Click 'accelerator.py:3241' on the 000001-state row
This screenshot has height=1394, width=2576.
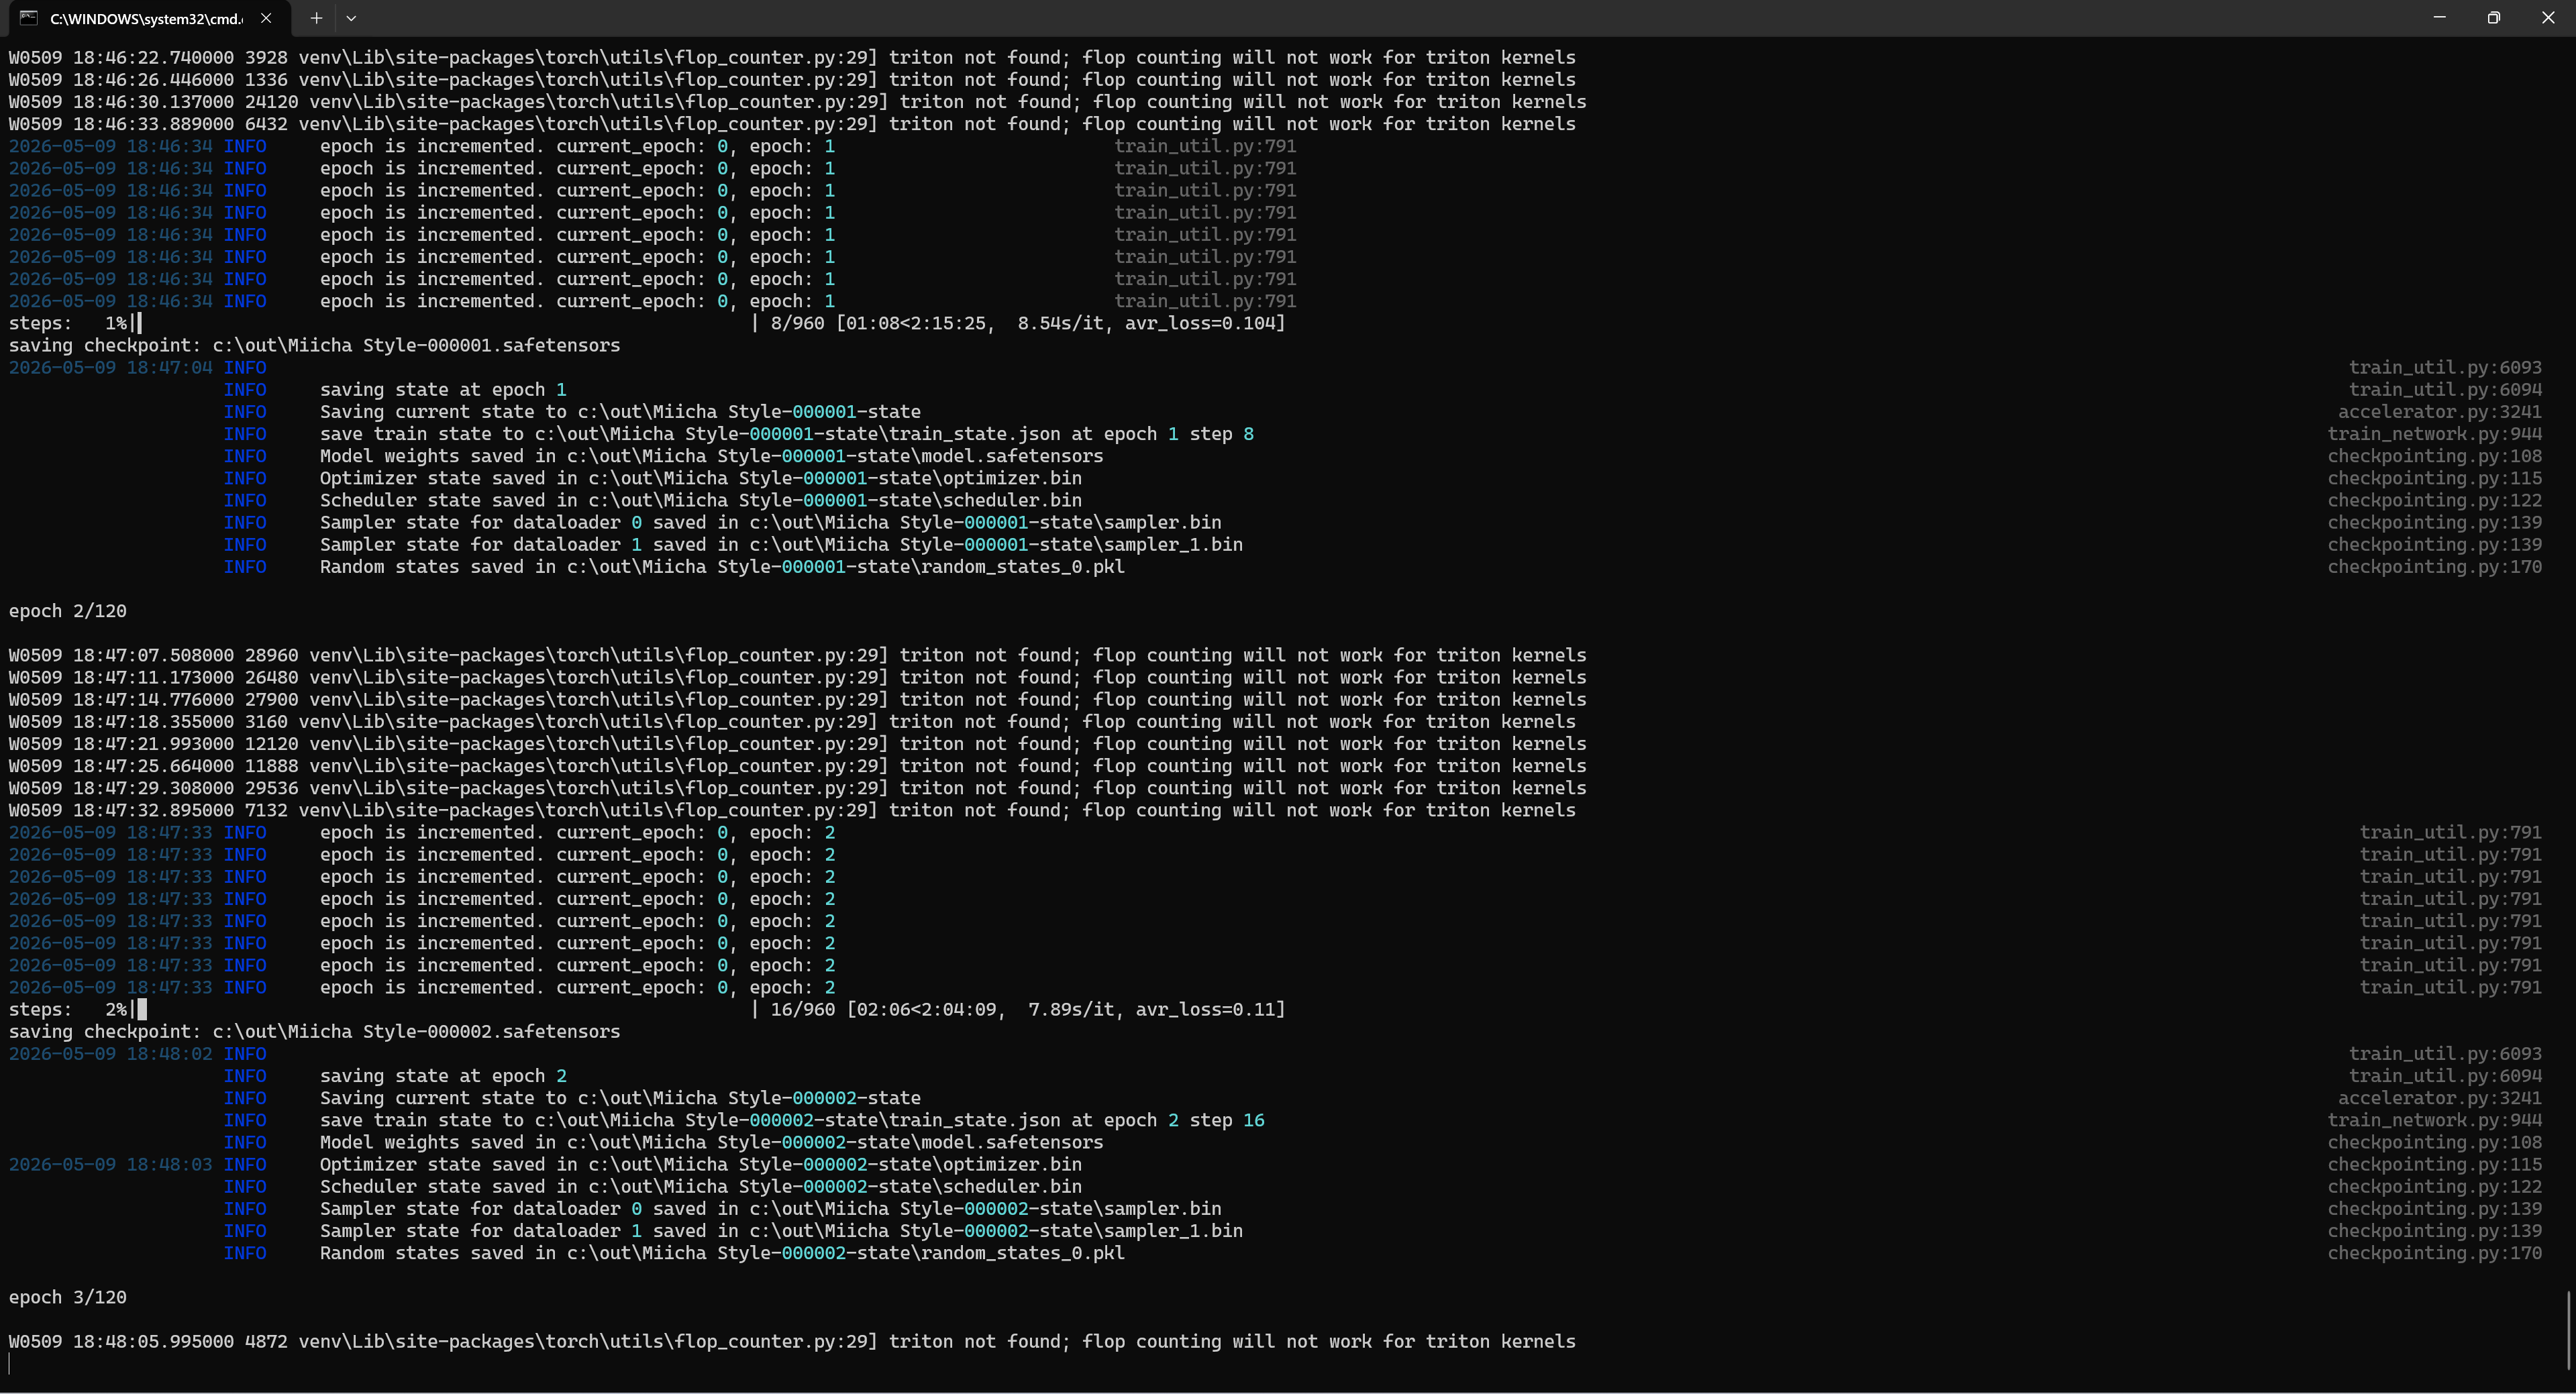coord(2440,412)
